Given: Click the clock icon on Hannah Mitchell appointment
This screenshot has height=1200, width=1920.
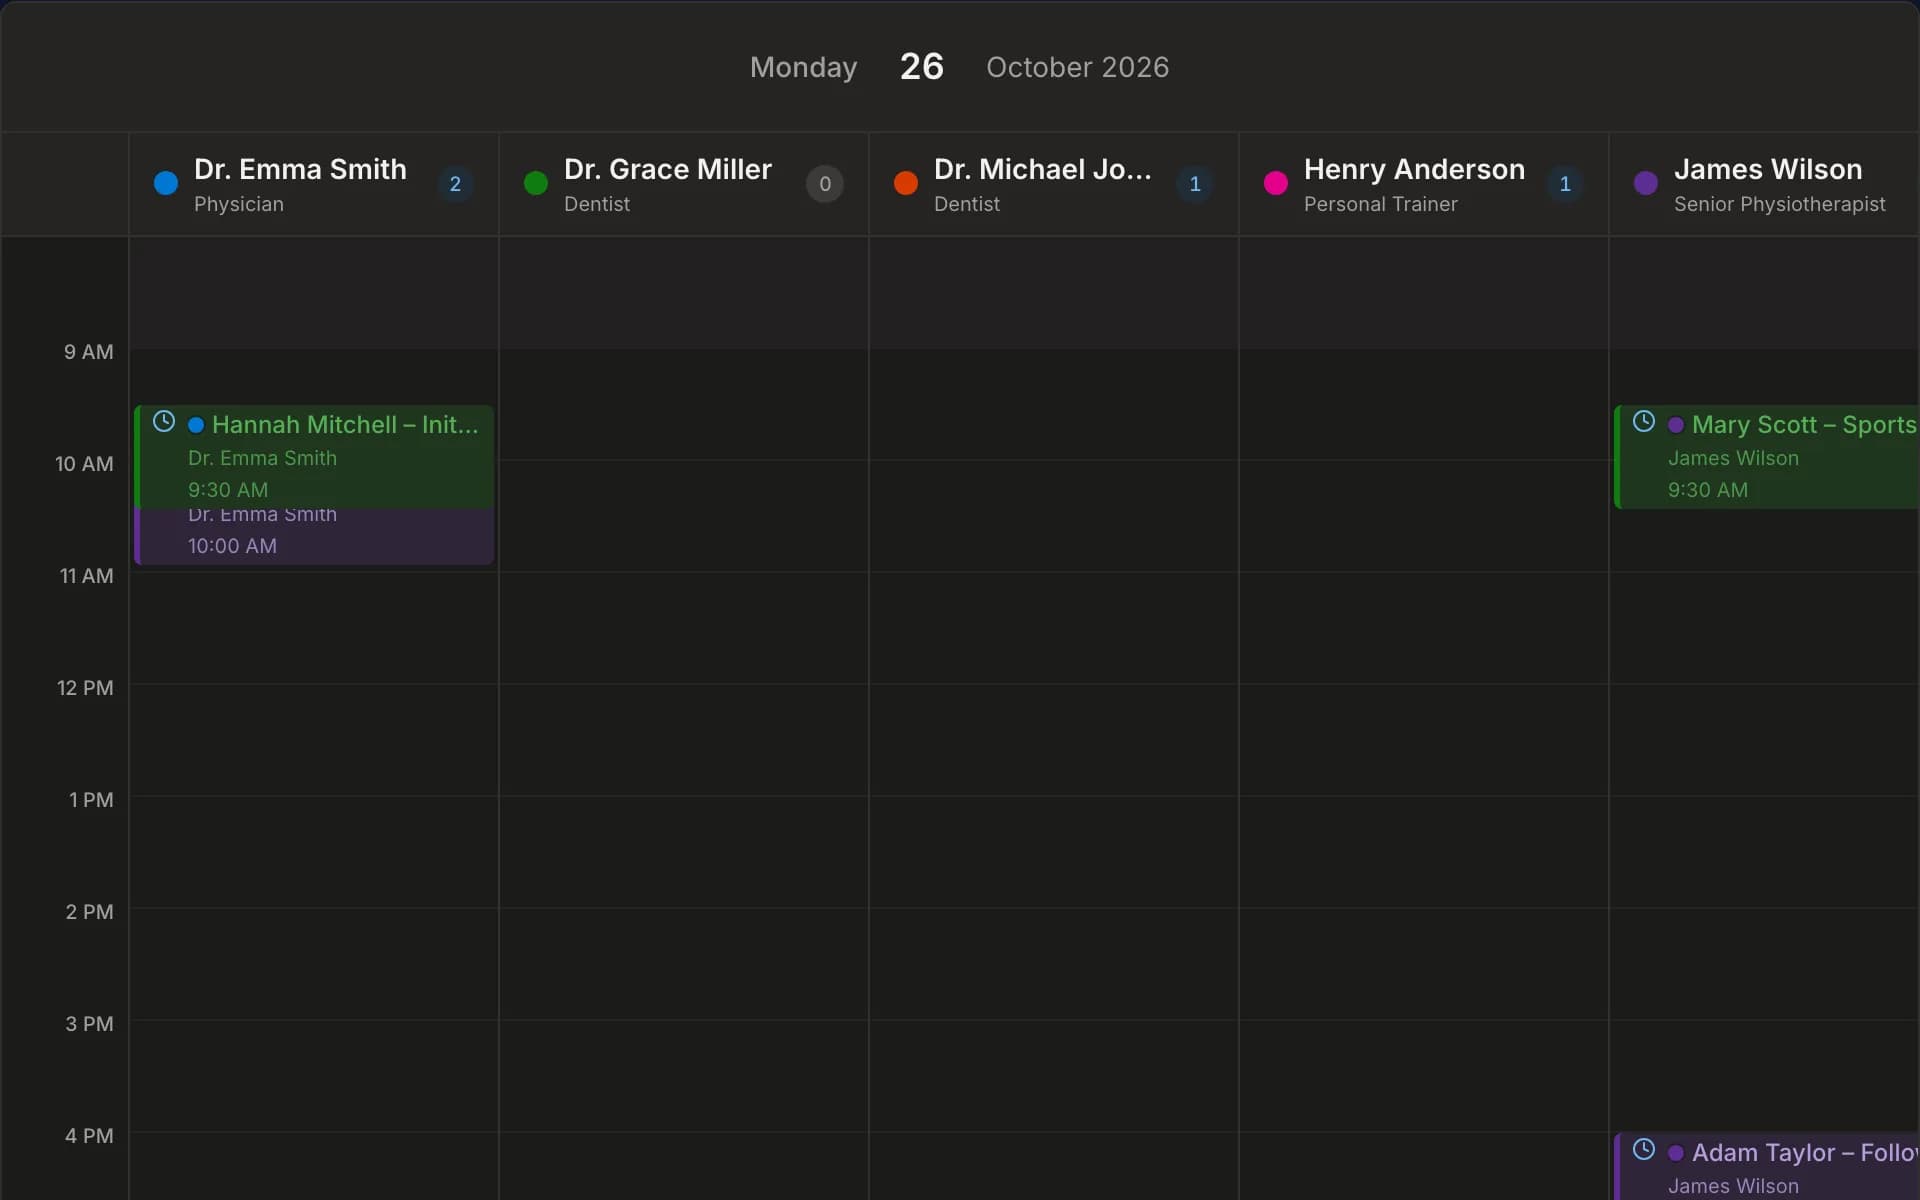Looking at the screenshot, I should [164, 421].
